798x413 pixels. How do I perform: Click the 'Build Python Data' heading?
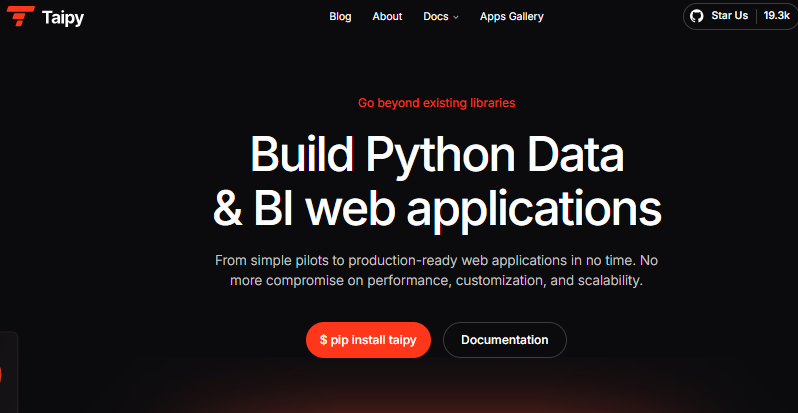437,155
